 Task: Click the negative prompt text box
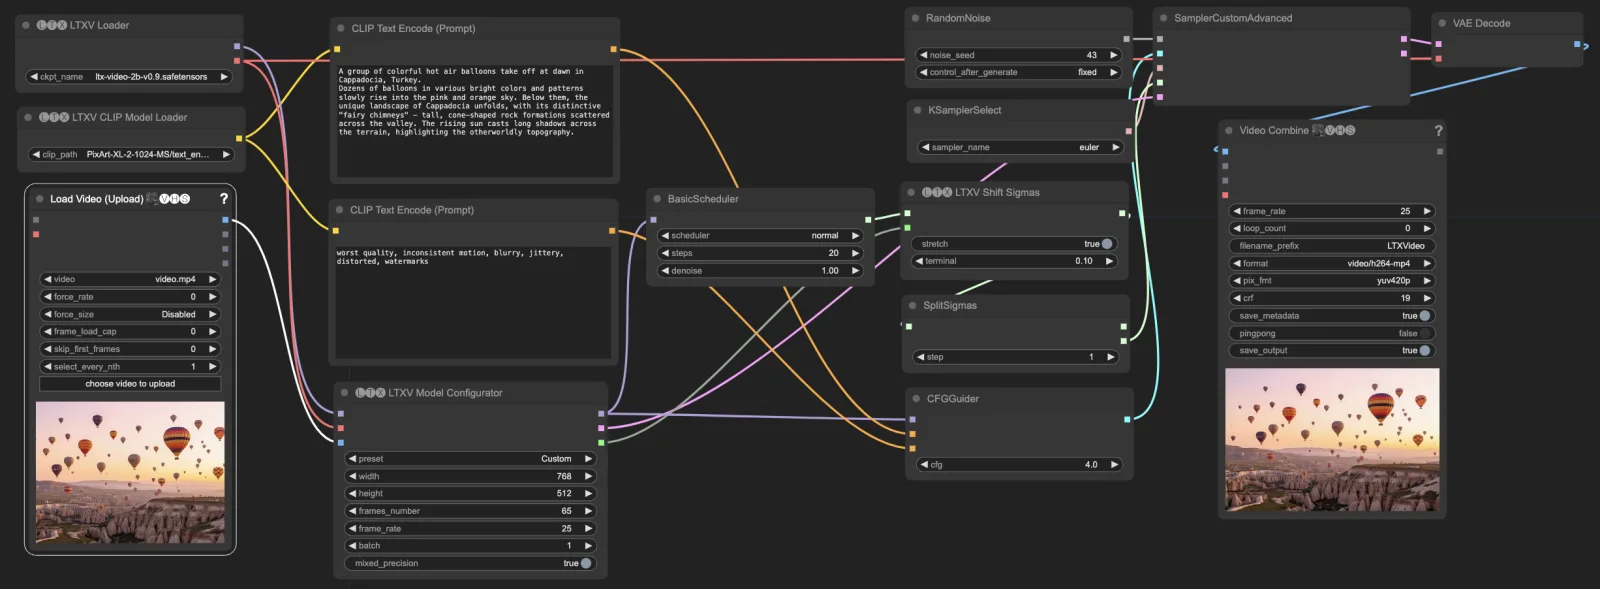[x=473, y=302]
